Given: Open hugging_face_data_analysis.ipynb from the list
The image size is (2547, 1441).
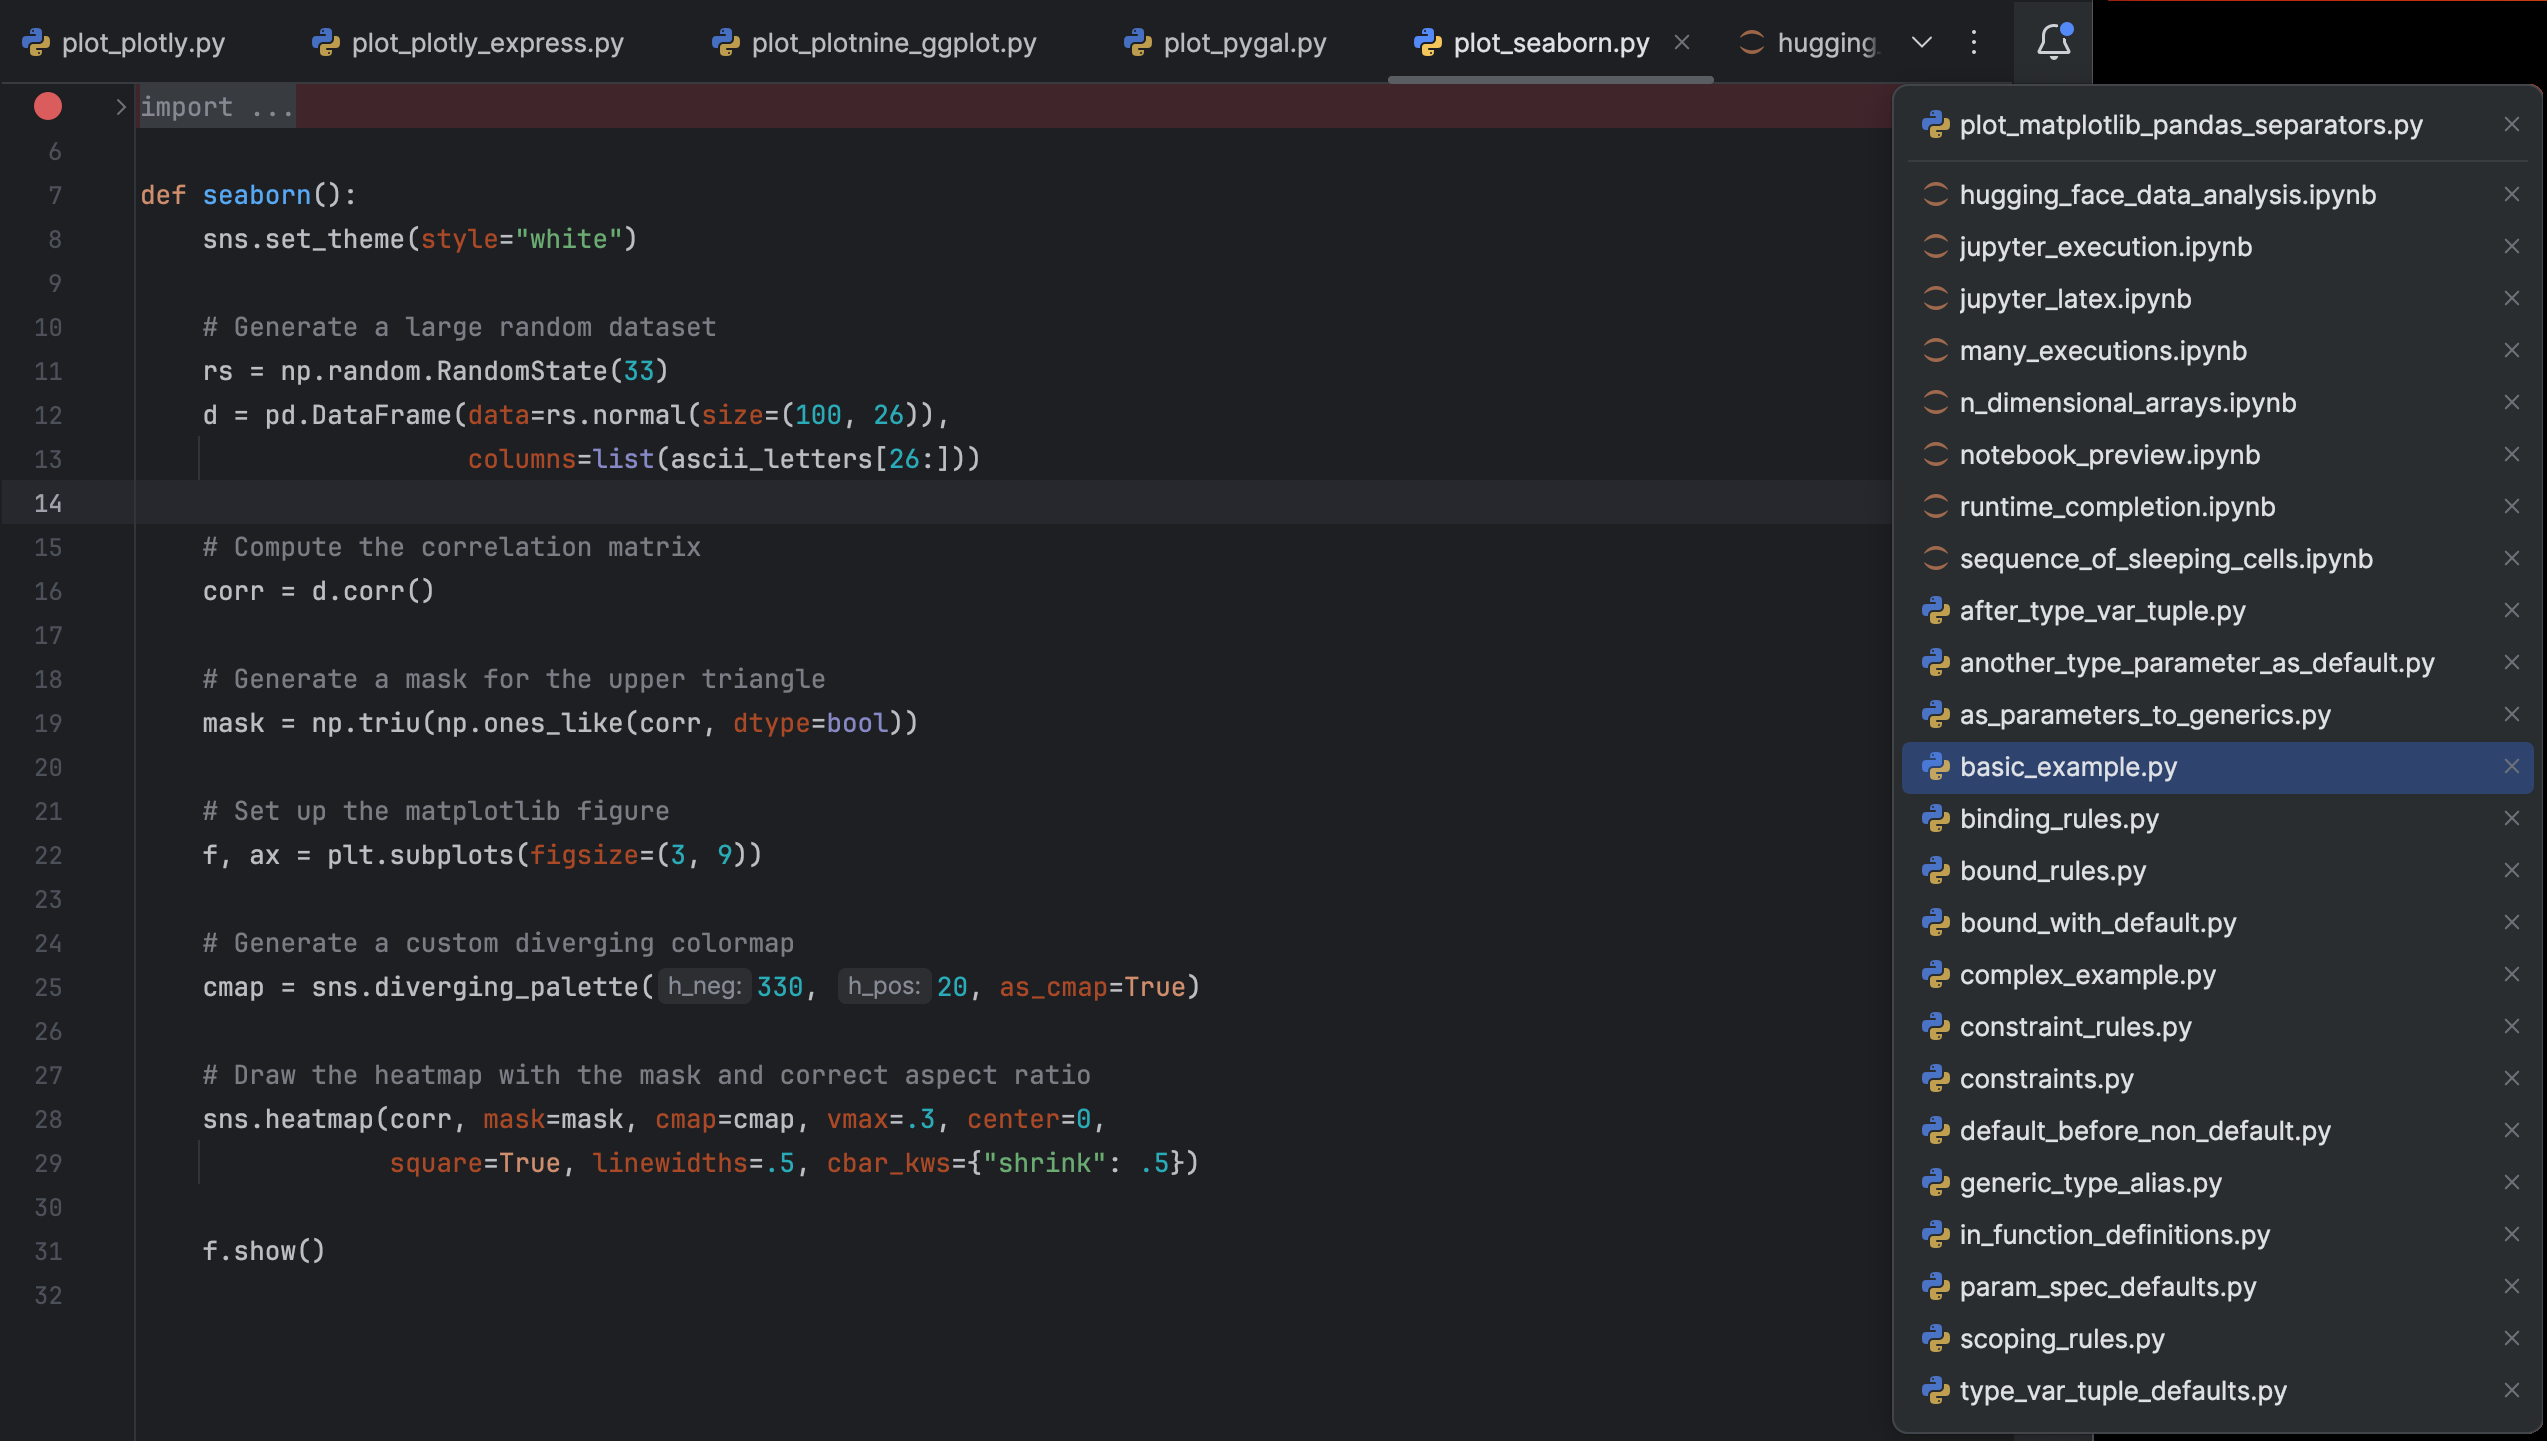Looking at the screenshot, I should click(2167, 195).
